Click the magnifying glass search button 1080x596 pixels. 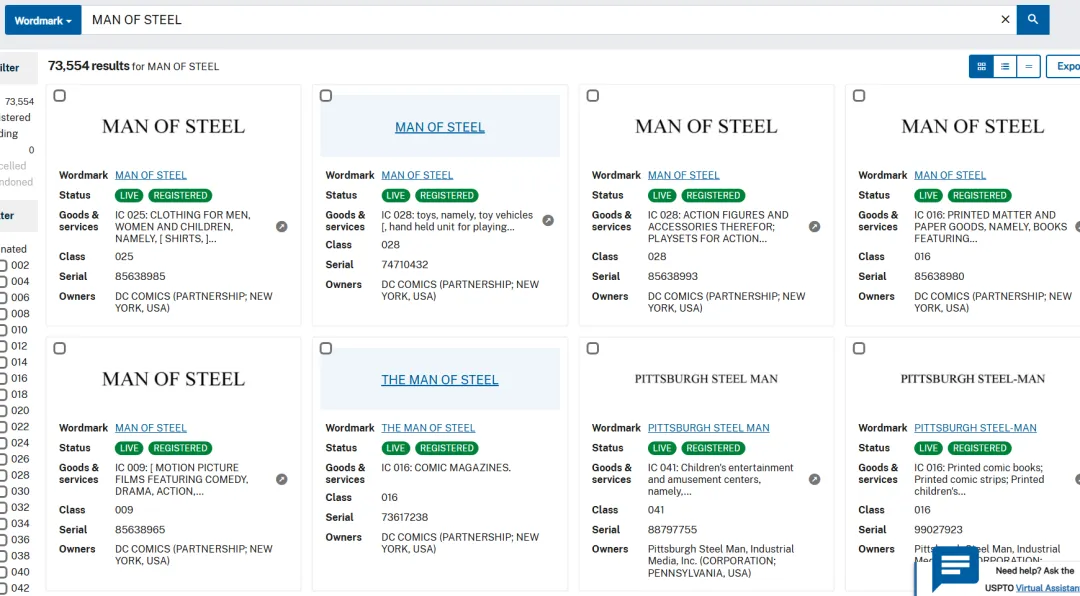pyautogui.click(x=1032, y=20)
